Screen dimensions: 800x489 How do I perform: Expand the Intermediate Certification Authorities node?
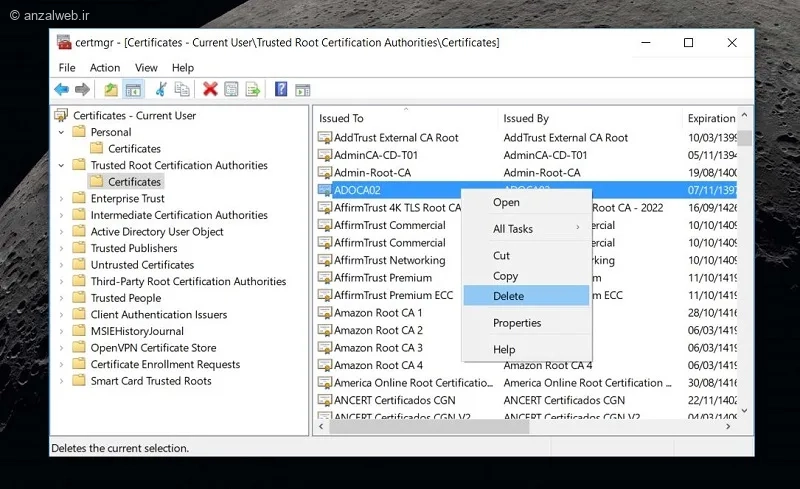61,215
